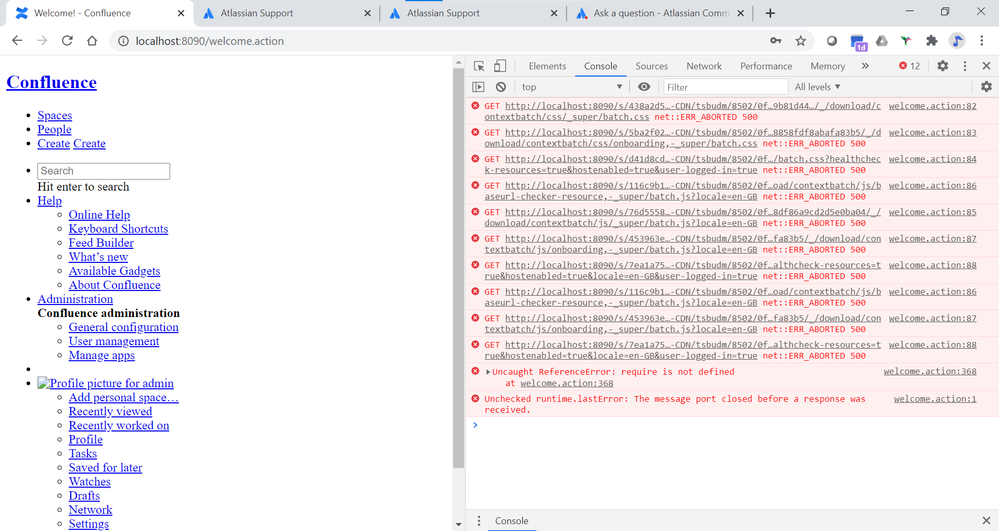Image resolution: width=999 pixels, height=531 pixels.
Task: Open the profile avatar icon
Action: point(957,41)
